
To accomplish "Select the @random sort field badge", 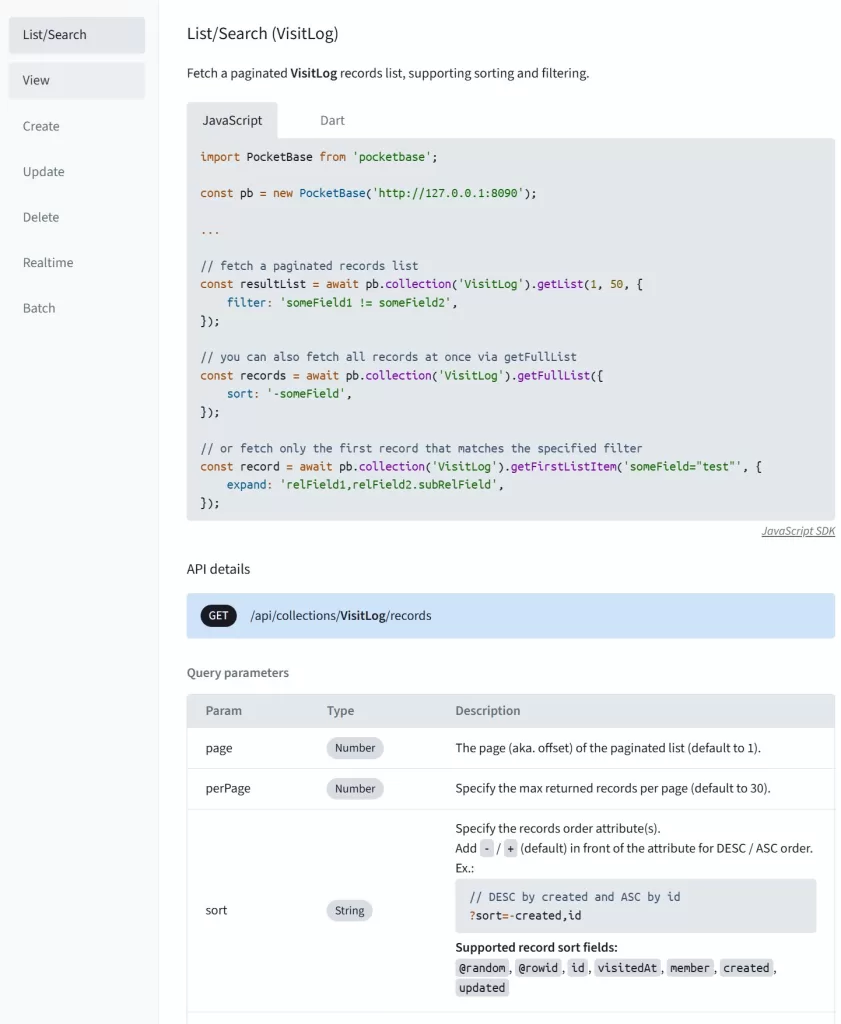I will click(x=482, y=967).
